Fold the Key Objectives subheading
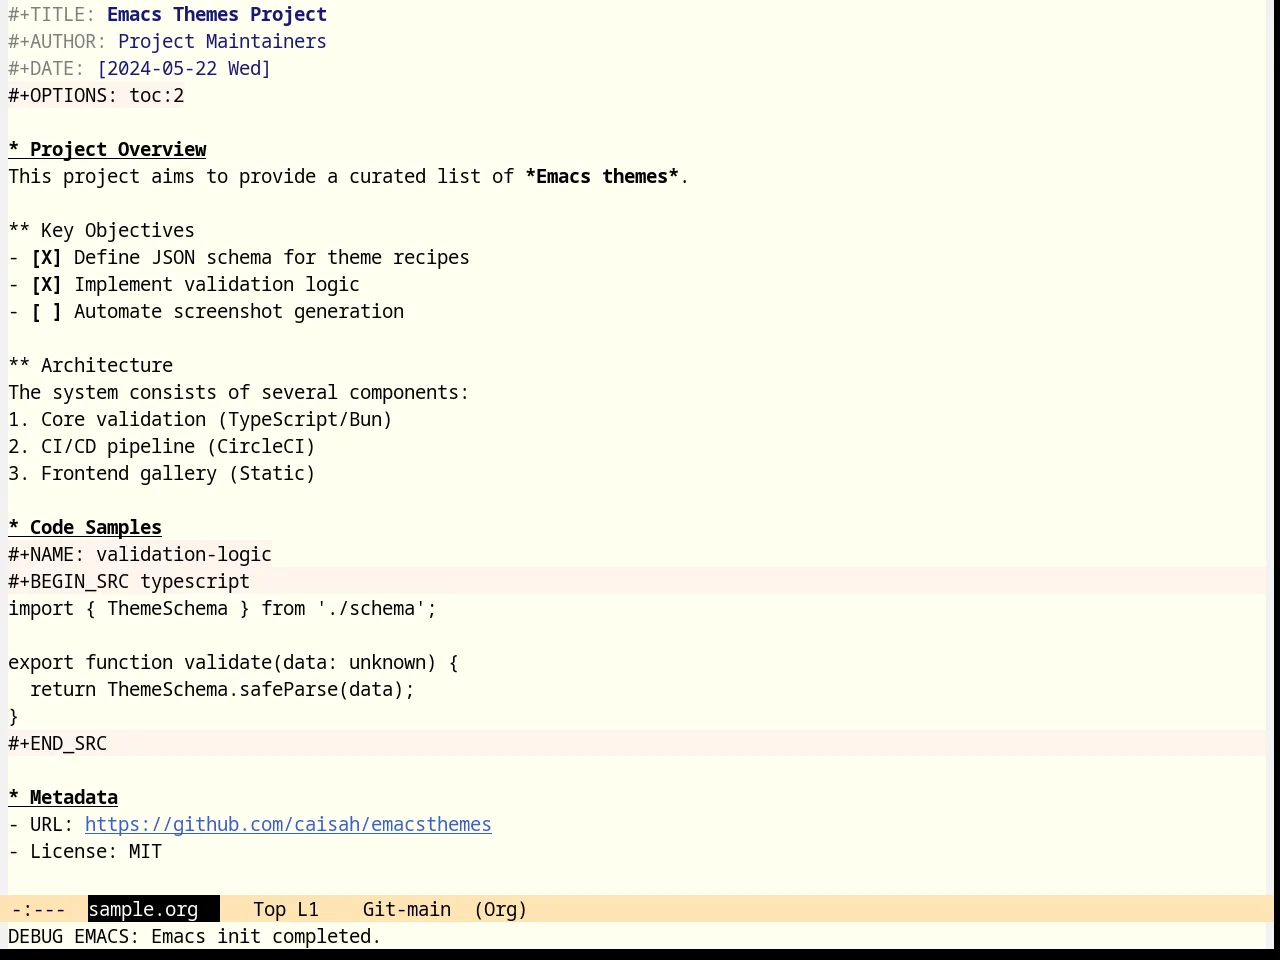The height and width of the screenshot is (960, 1280). coord(101,231)
